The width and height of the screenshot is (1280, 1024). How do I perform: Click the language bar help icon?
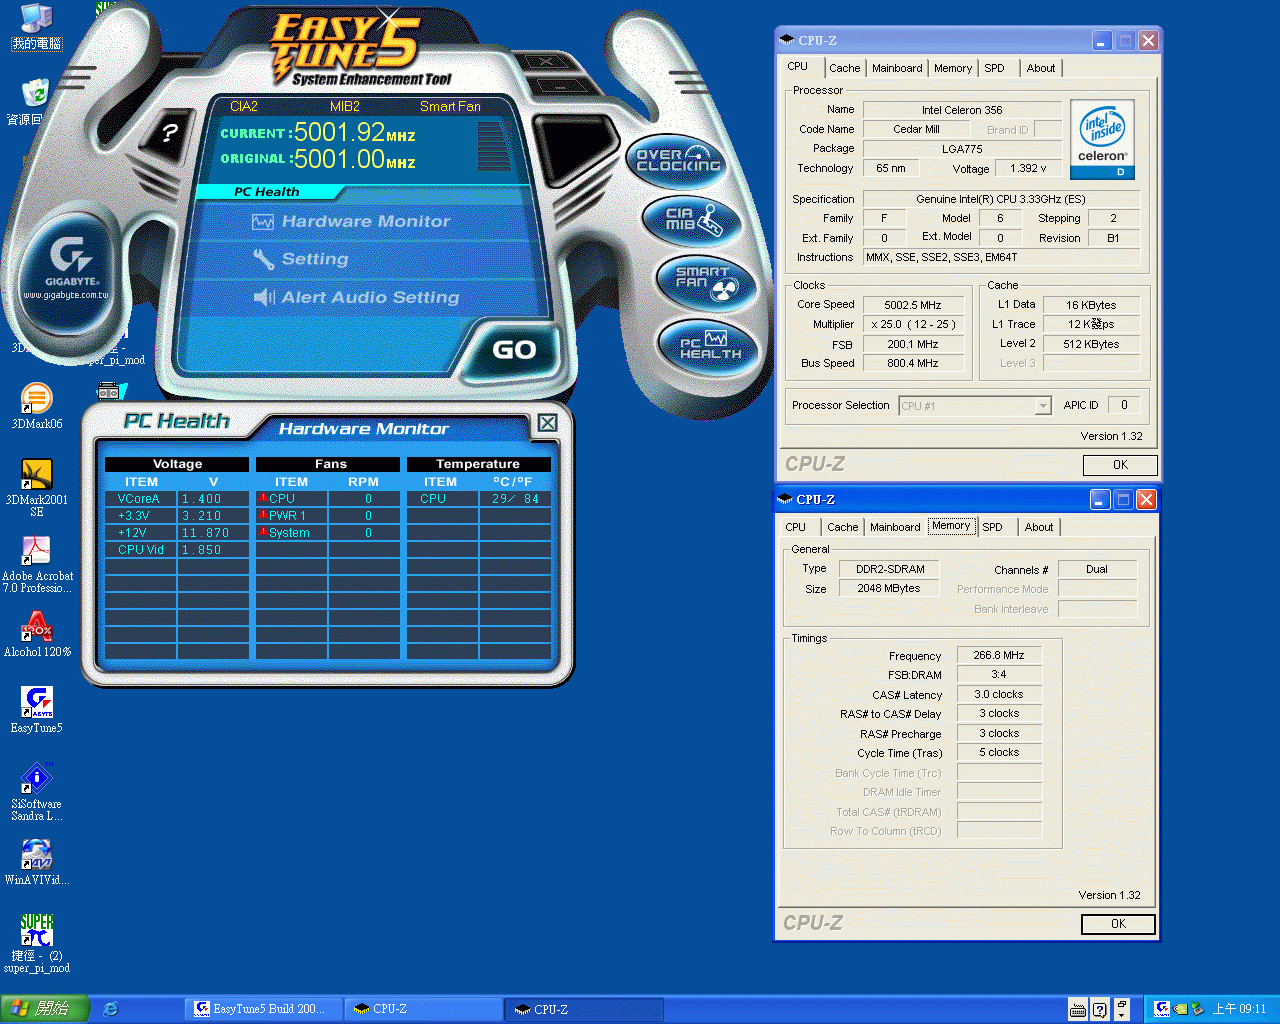click(1100, 1009)
